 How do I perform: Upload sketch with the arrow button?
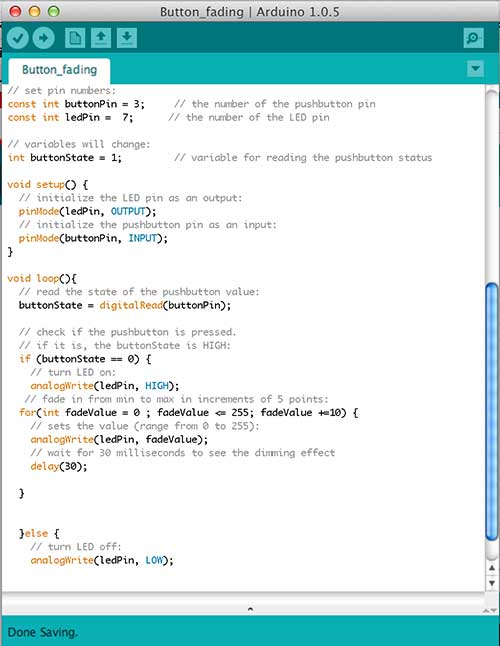(43, 38)
